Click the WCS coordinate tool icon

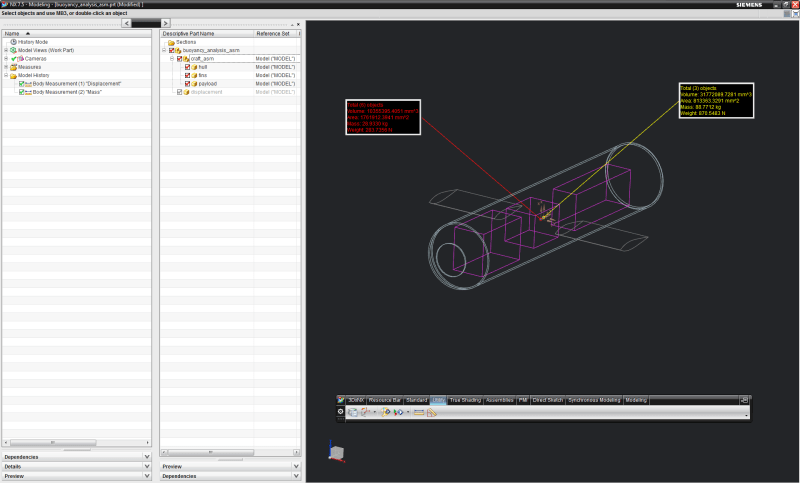365,412
